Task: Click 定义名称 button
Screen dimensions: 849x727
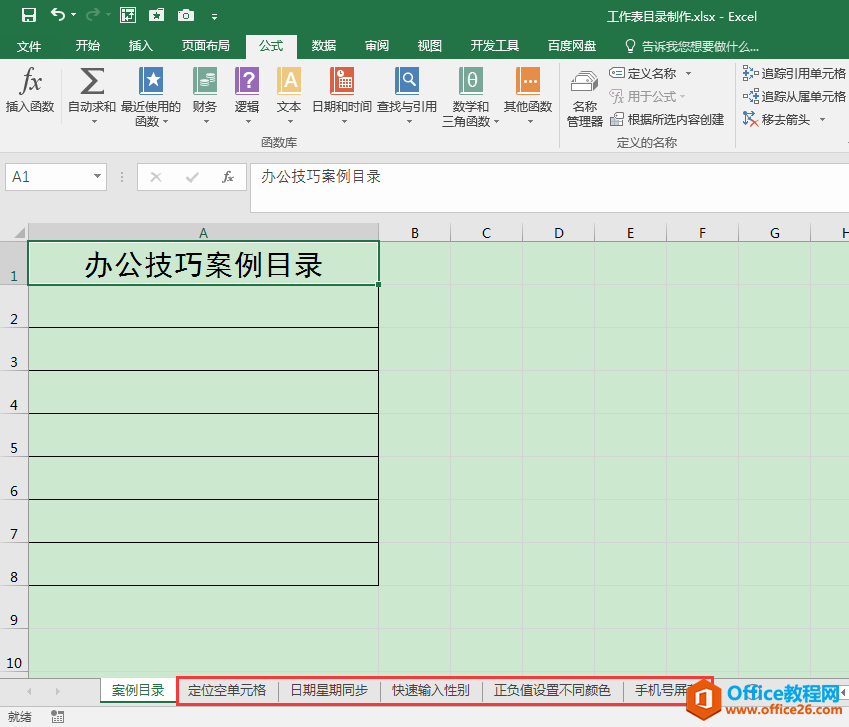Action: (643, 73)
